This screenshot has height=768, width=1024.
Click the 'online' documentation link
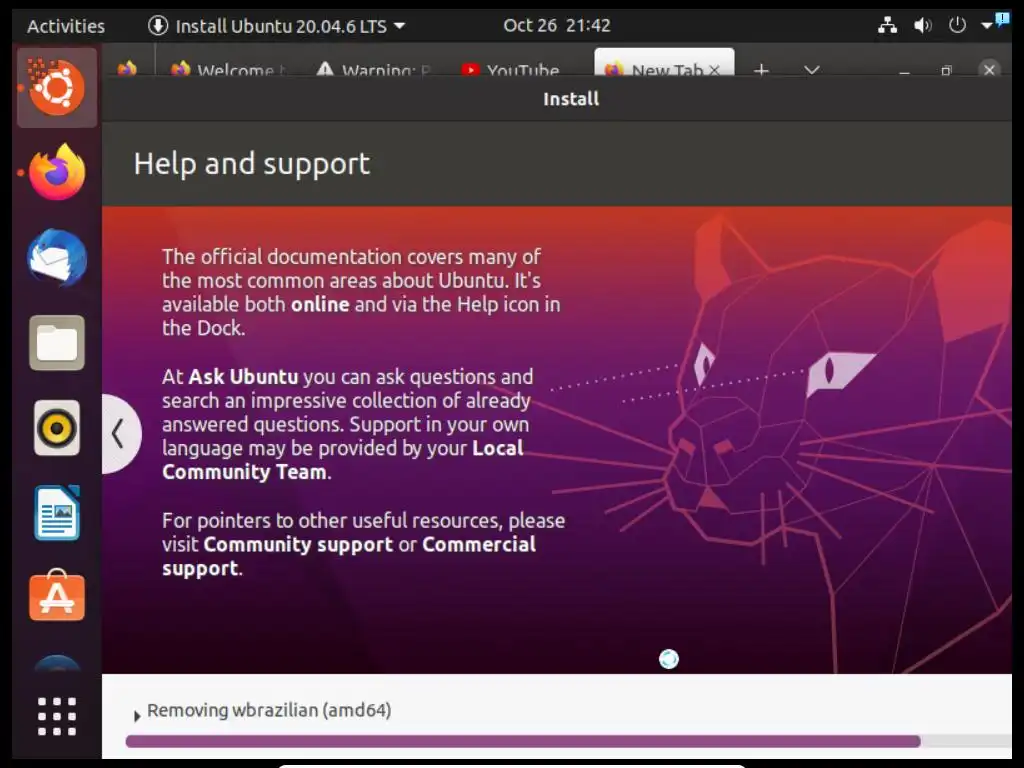pos(320,304)
